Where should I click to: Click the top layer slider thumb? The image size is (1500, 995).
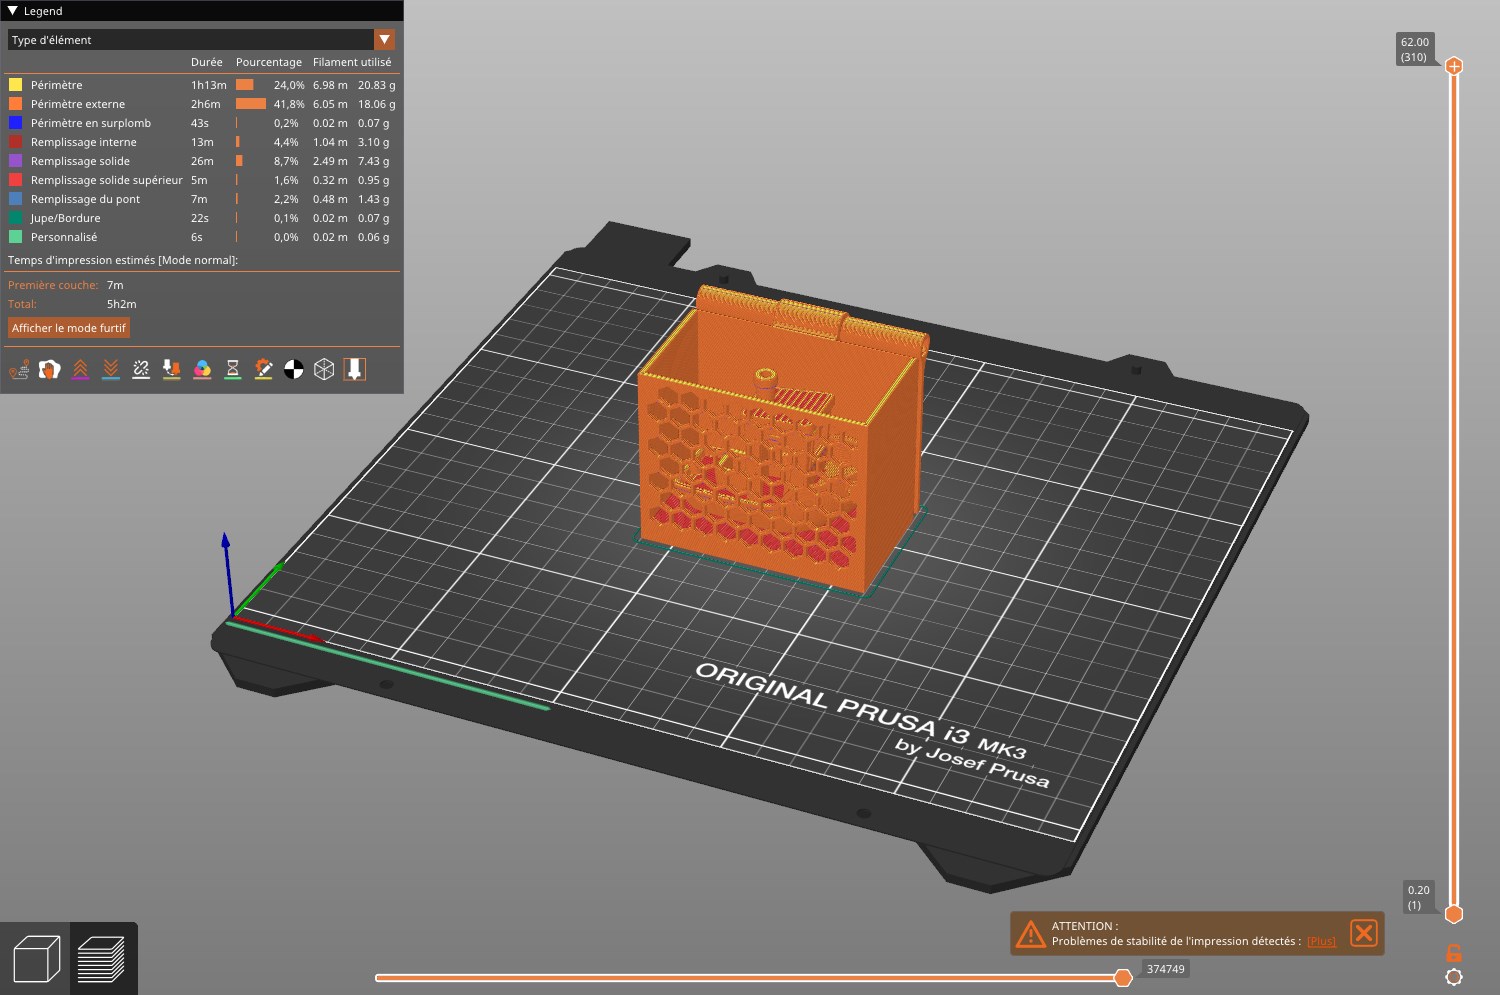(x=1454, y=66)
